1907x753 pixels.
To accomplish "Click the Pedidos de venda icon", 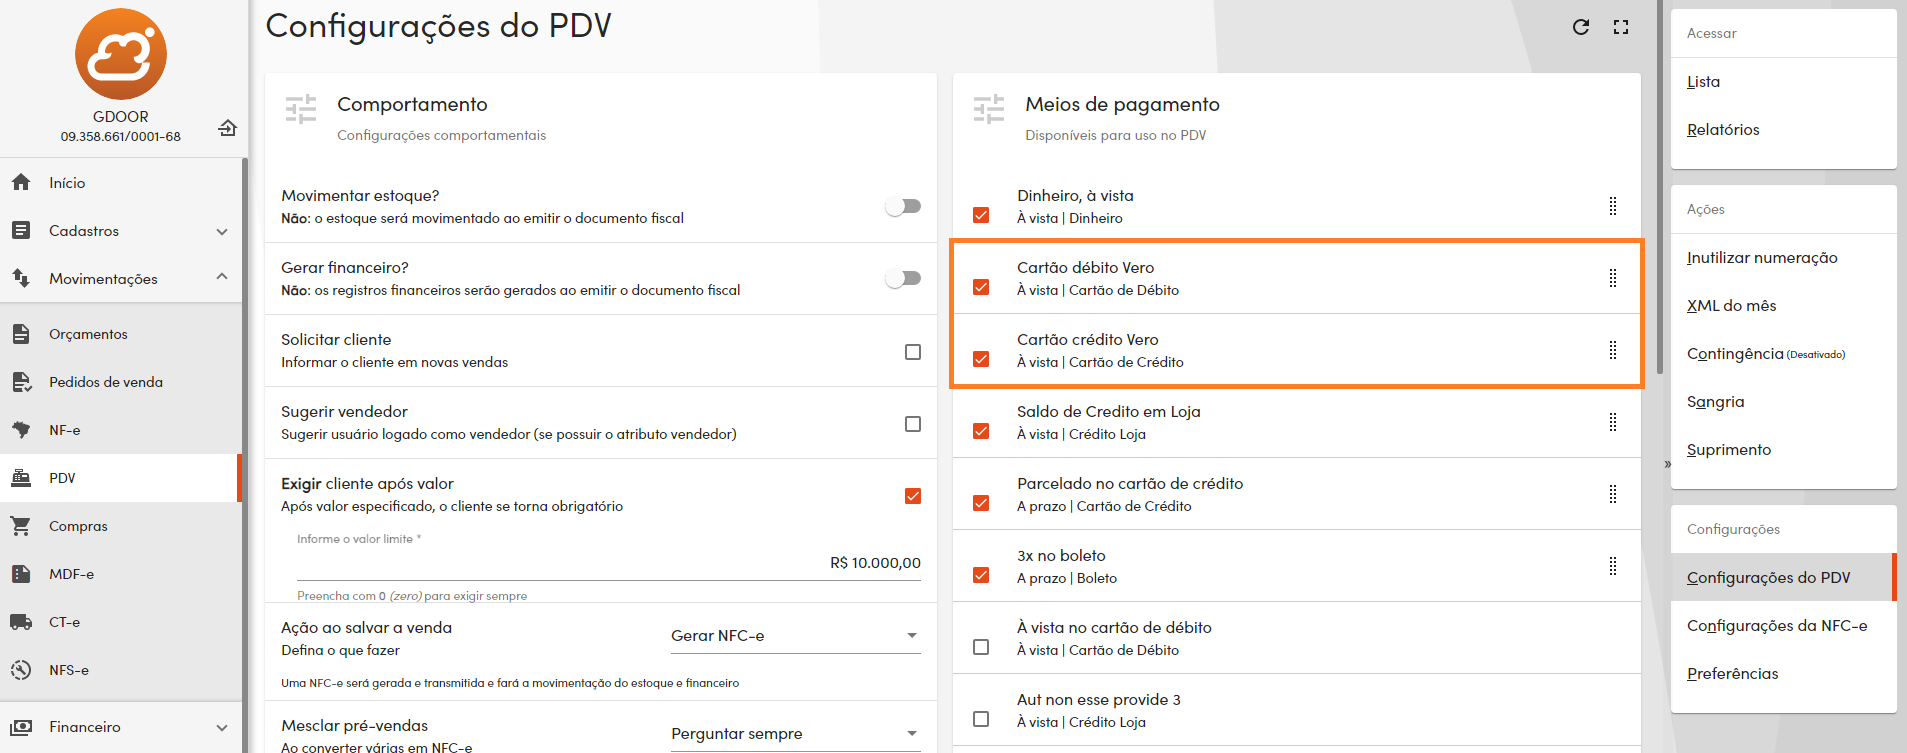I will tap(21, 382).
